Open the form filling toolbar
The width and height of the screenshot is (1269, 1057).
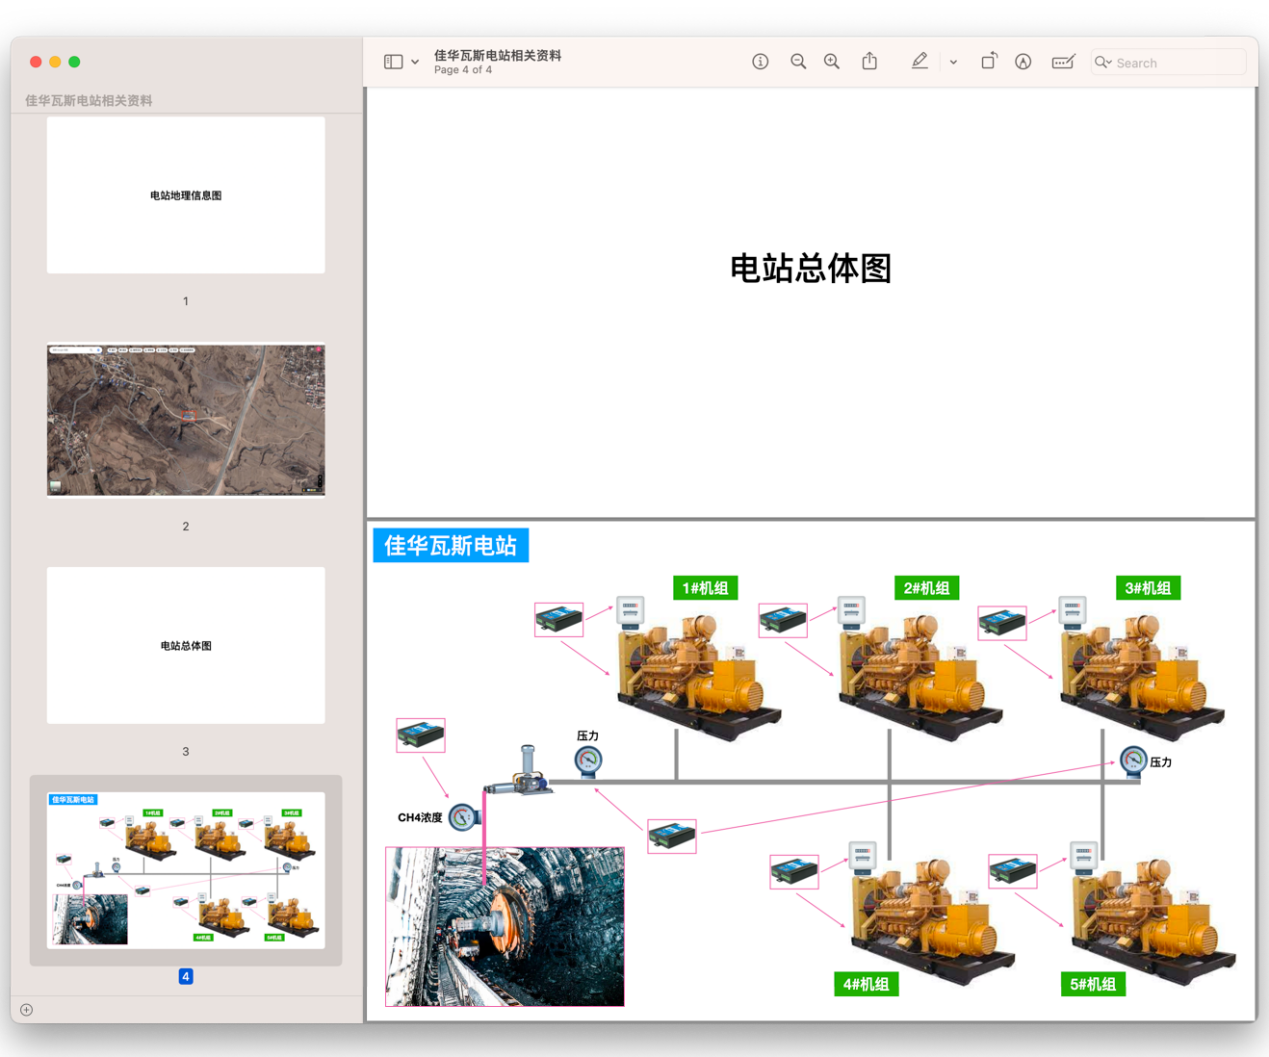point(1063,62)
